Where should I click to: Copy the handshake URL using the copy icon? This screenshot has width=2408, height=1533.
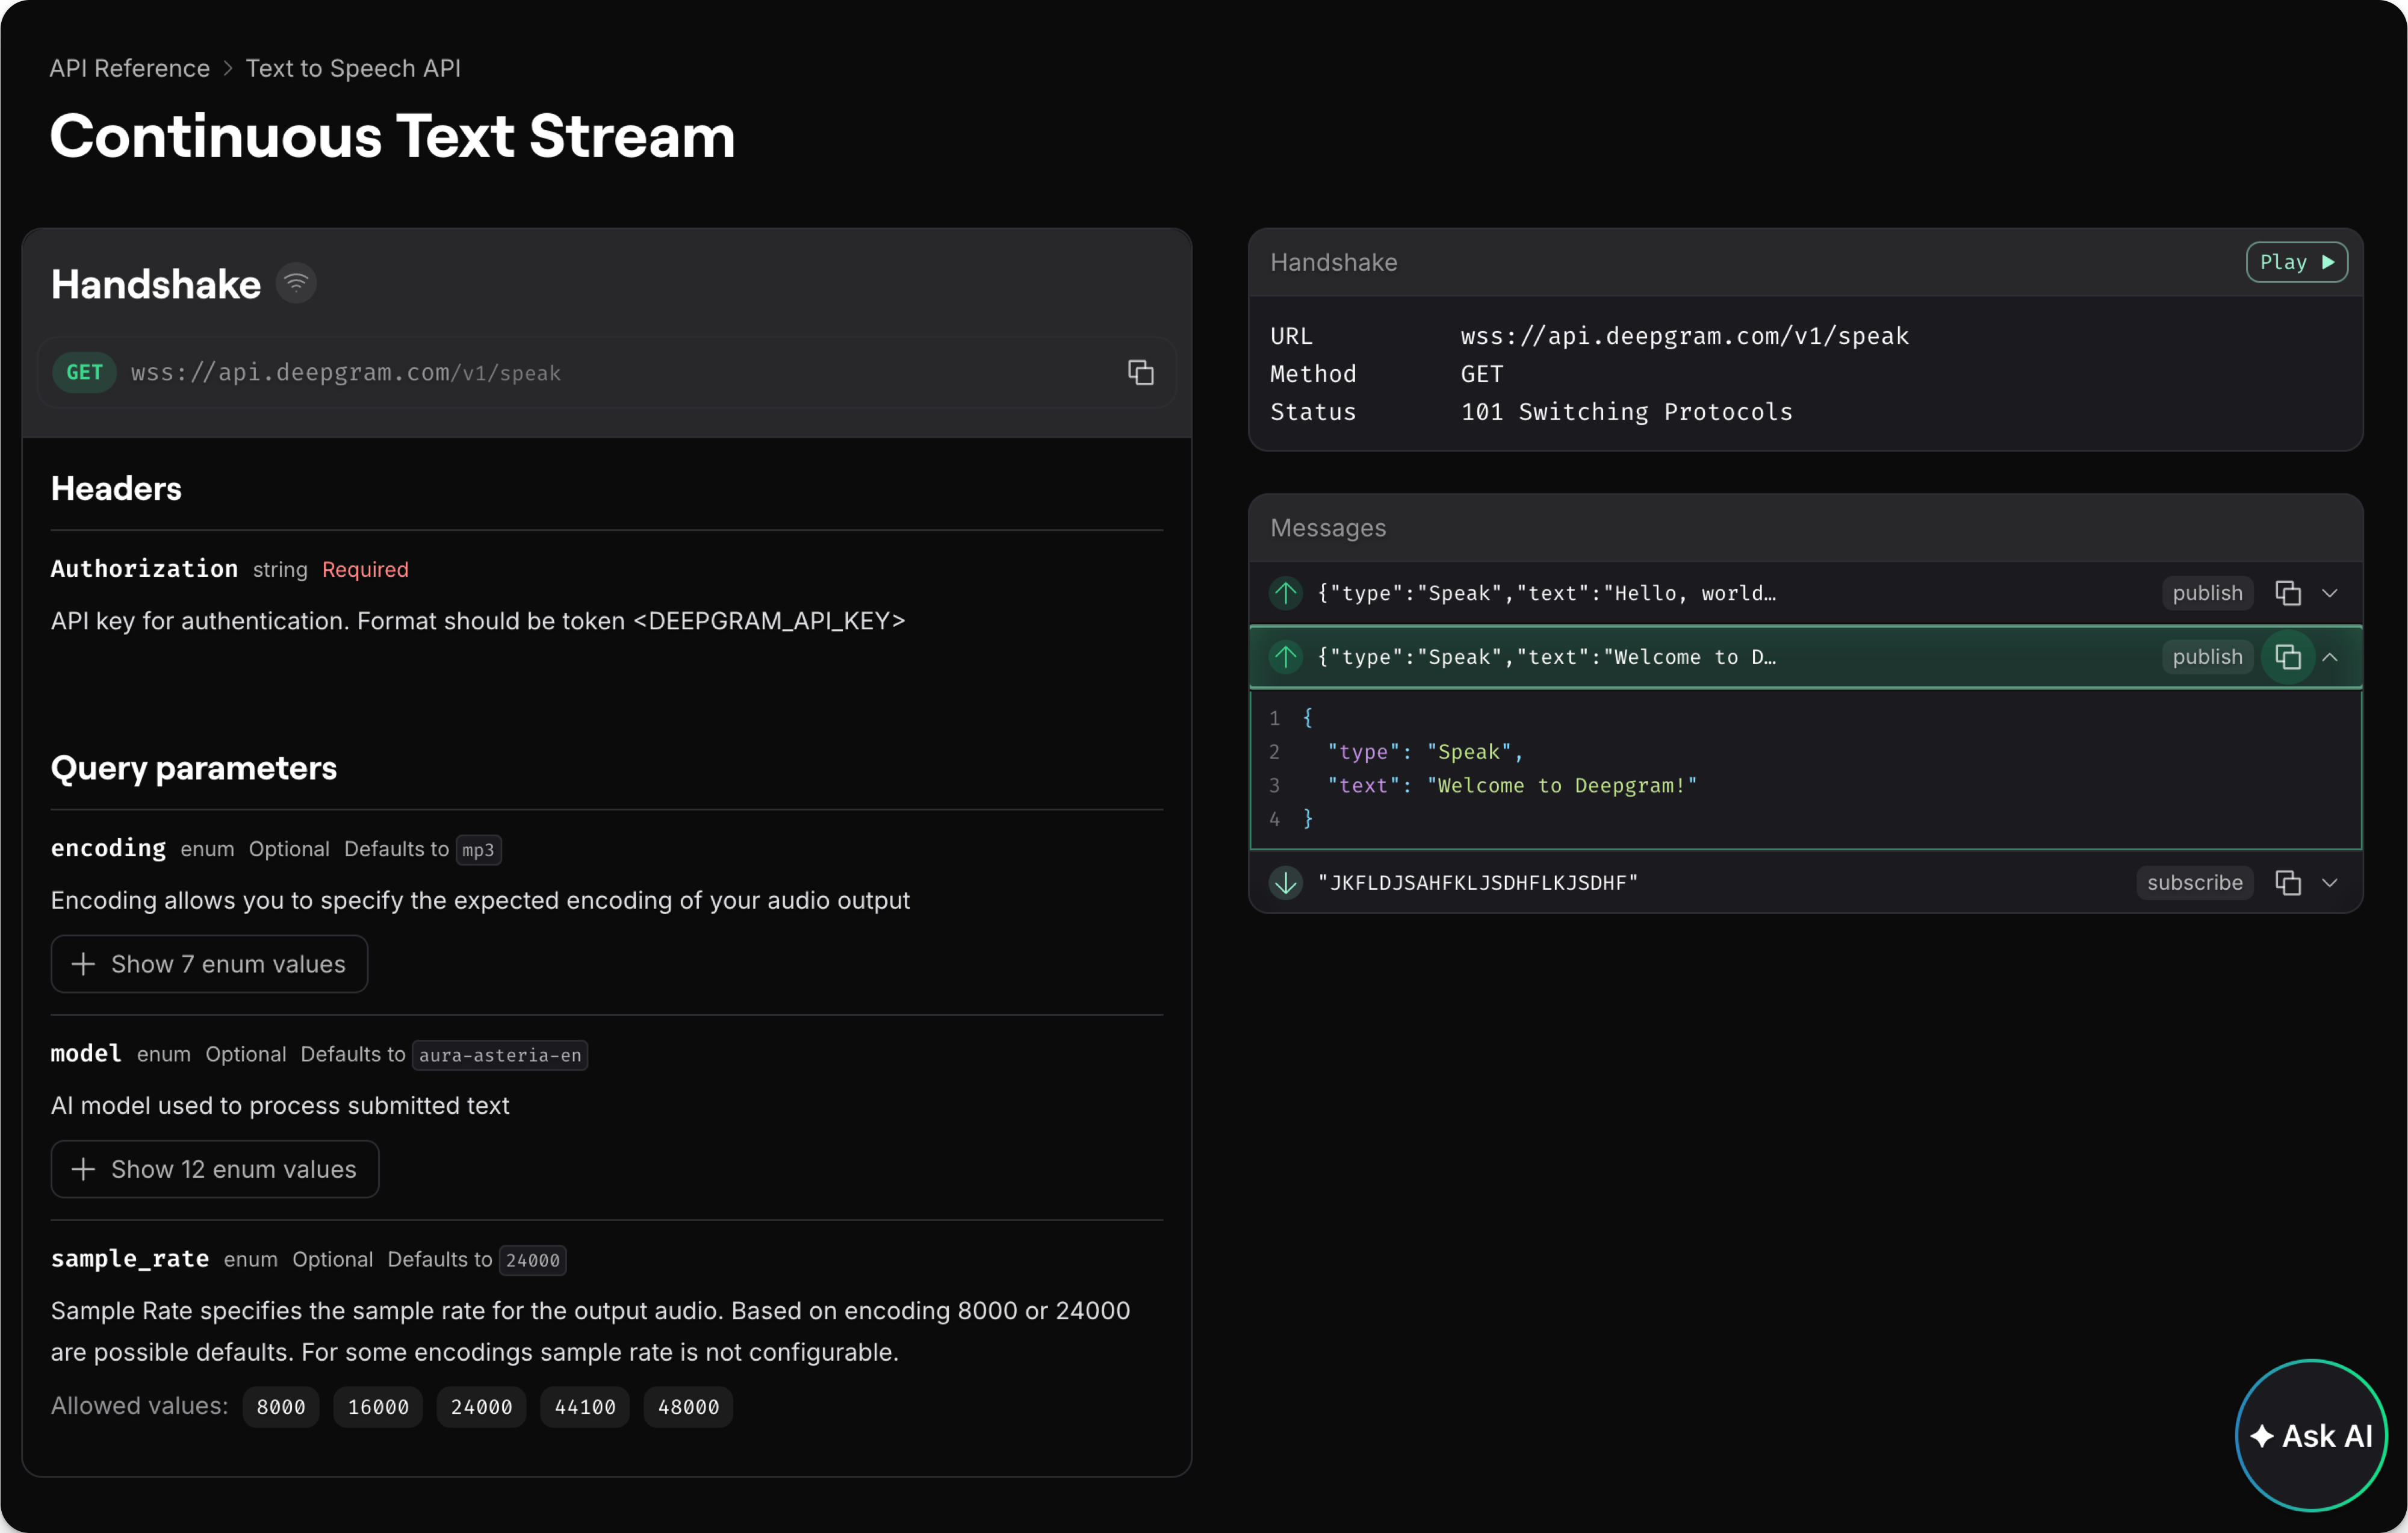[x=1141, y=372]
